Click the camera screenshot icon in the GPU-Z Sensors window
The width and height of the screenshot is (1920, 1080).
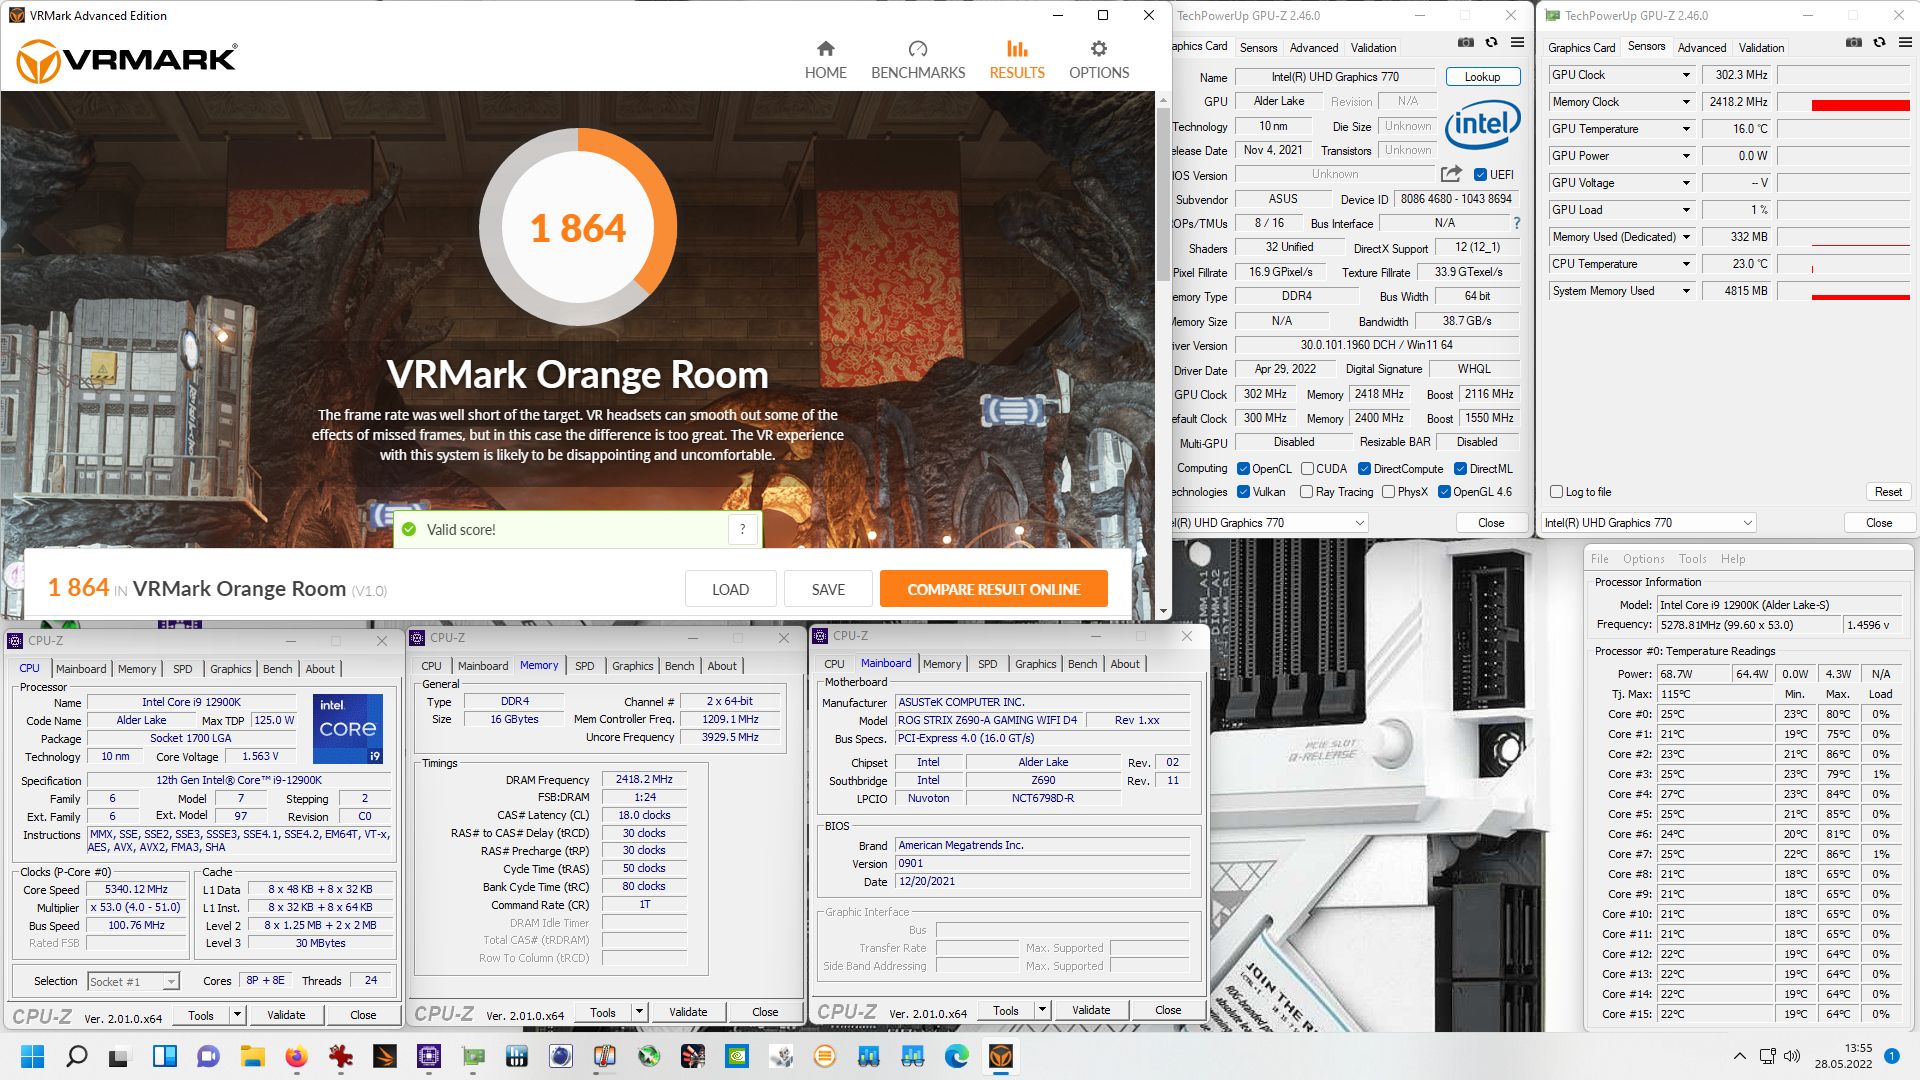(x=1853, y=42)
